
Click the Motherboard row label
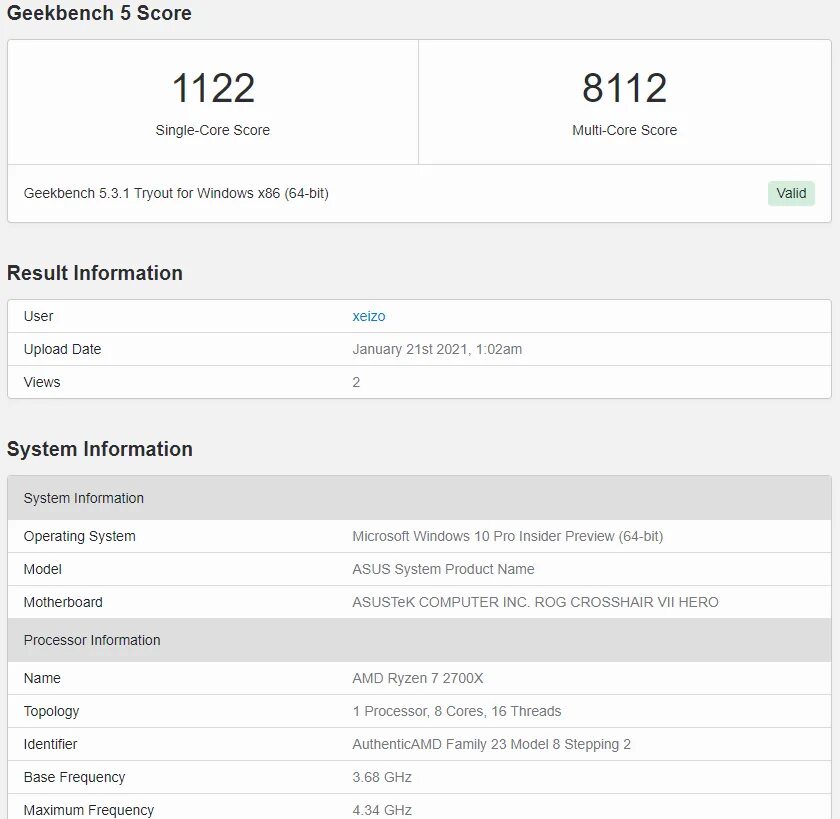pos(63,602)
